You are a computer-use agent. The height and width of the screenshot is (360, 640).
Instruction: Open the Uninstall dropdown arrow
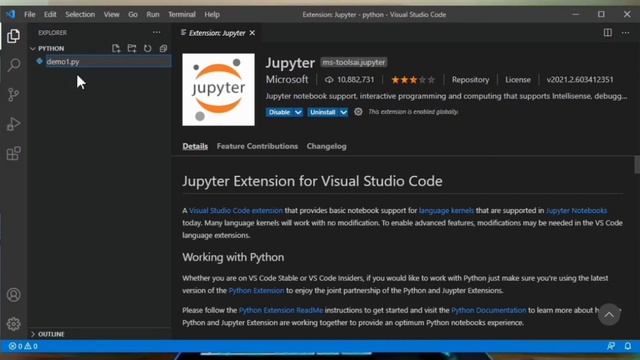coord(344,112)
